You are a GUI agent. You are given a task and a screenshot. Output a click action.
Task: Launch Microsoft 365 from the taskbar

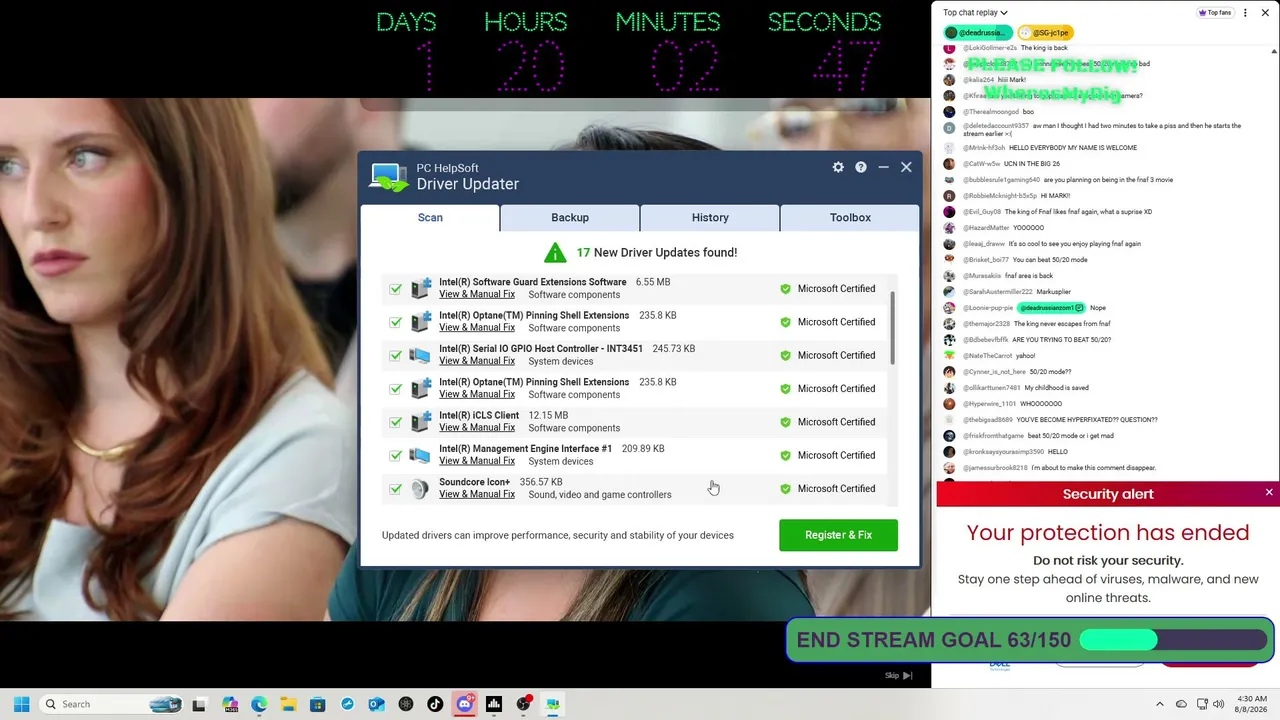pos(230,704)
